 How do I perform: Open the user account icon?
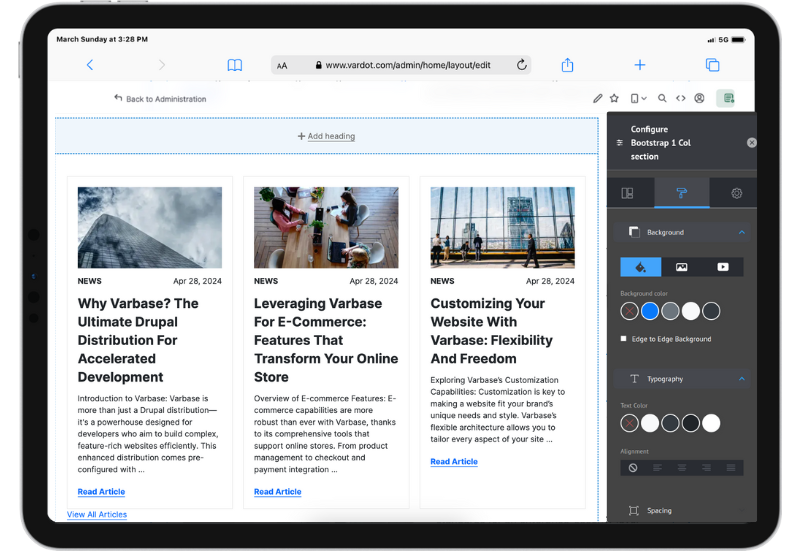699,98
